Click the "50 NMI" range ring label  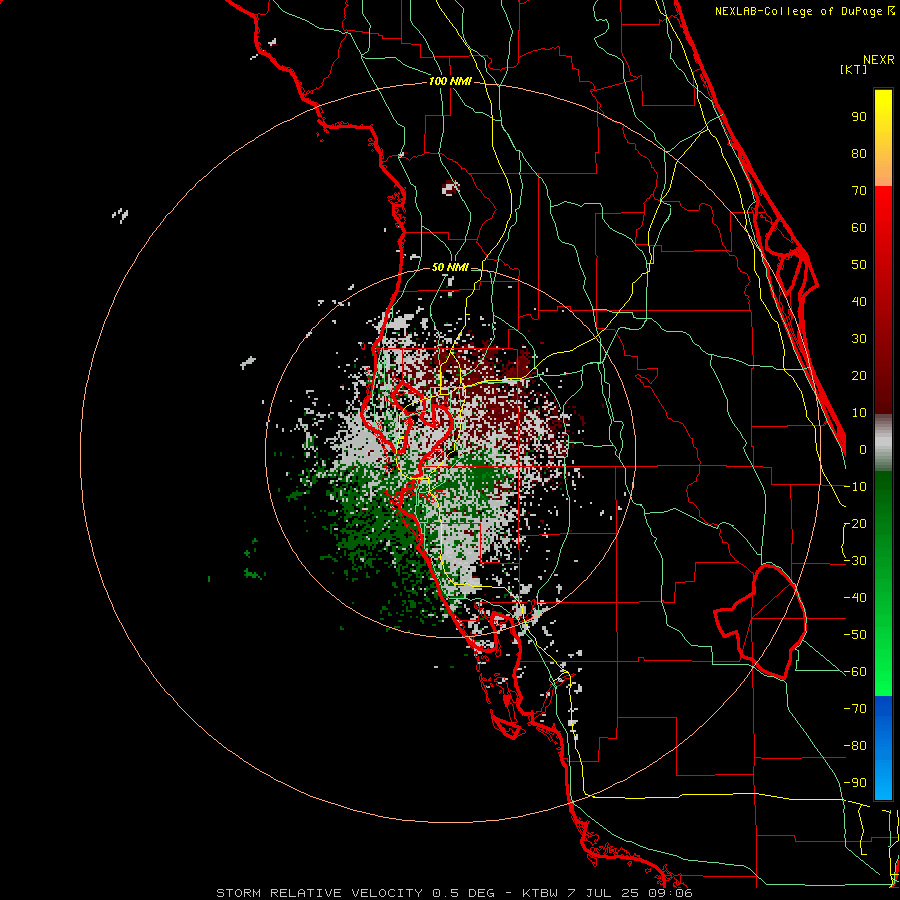point(450,267)
